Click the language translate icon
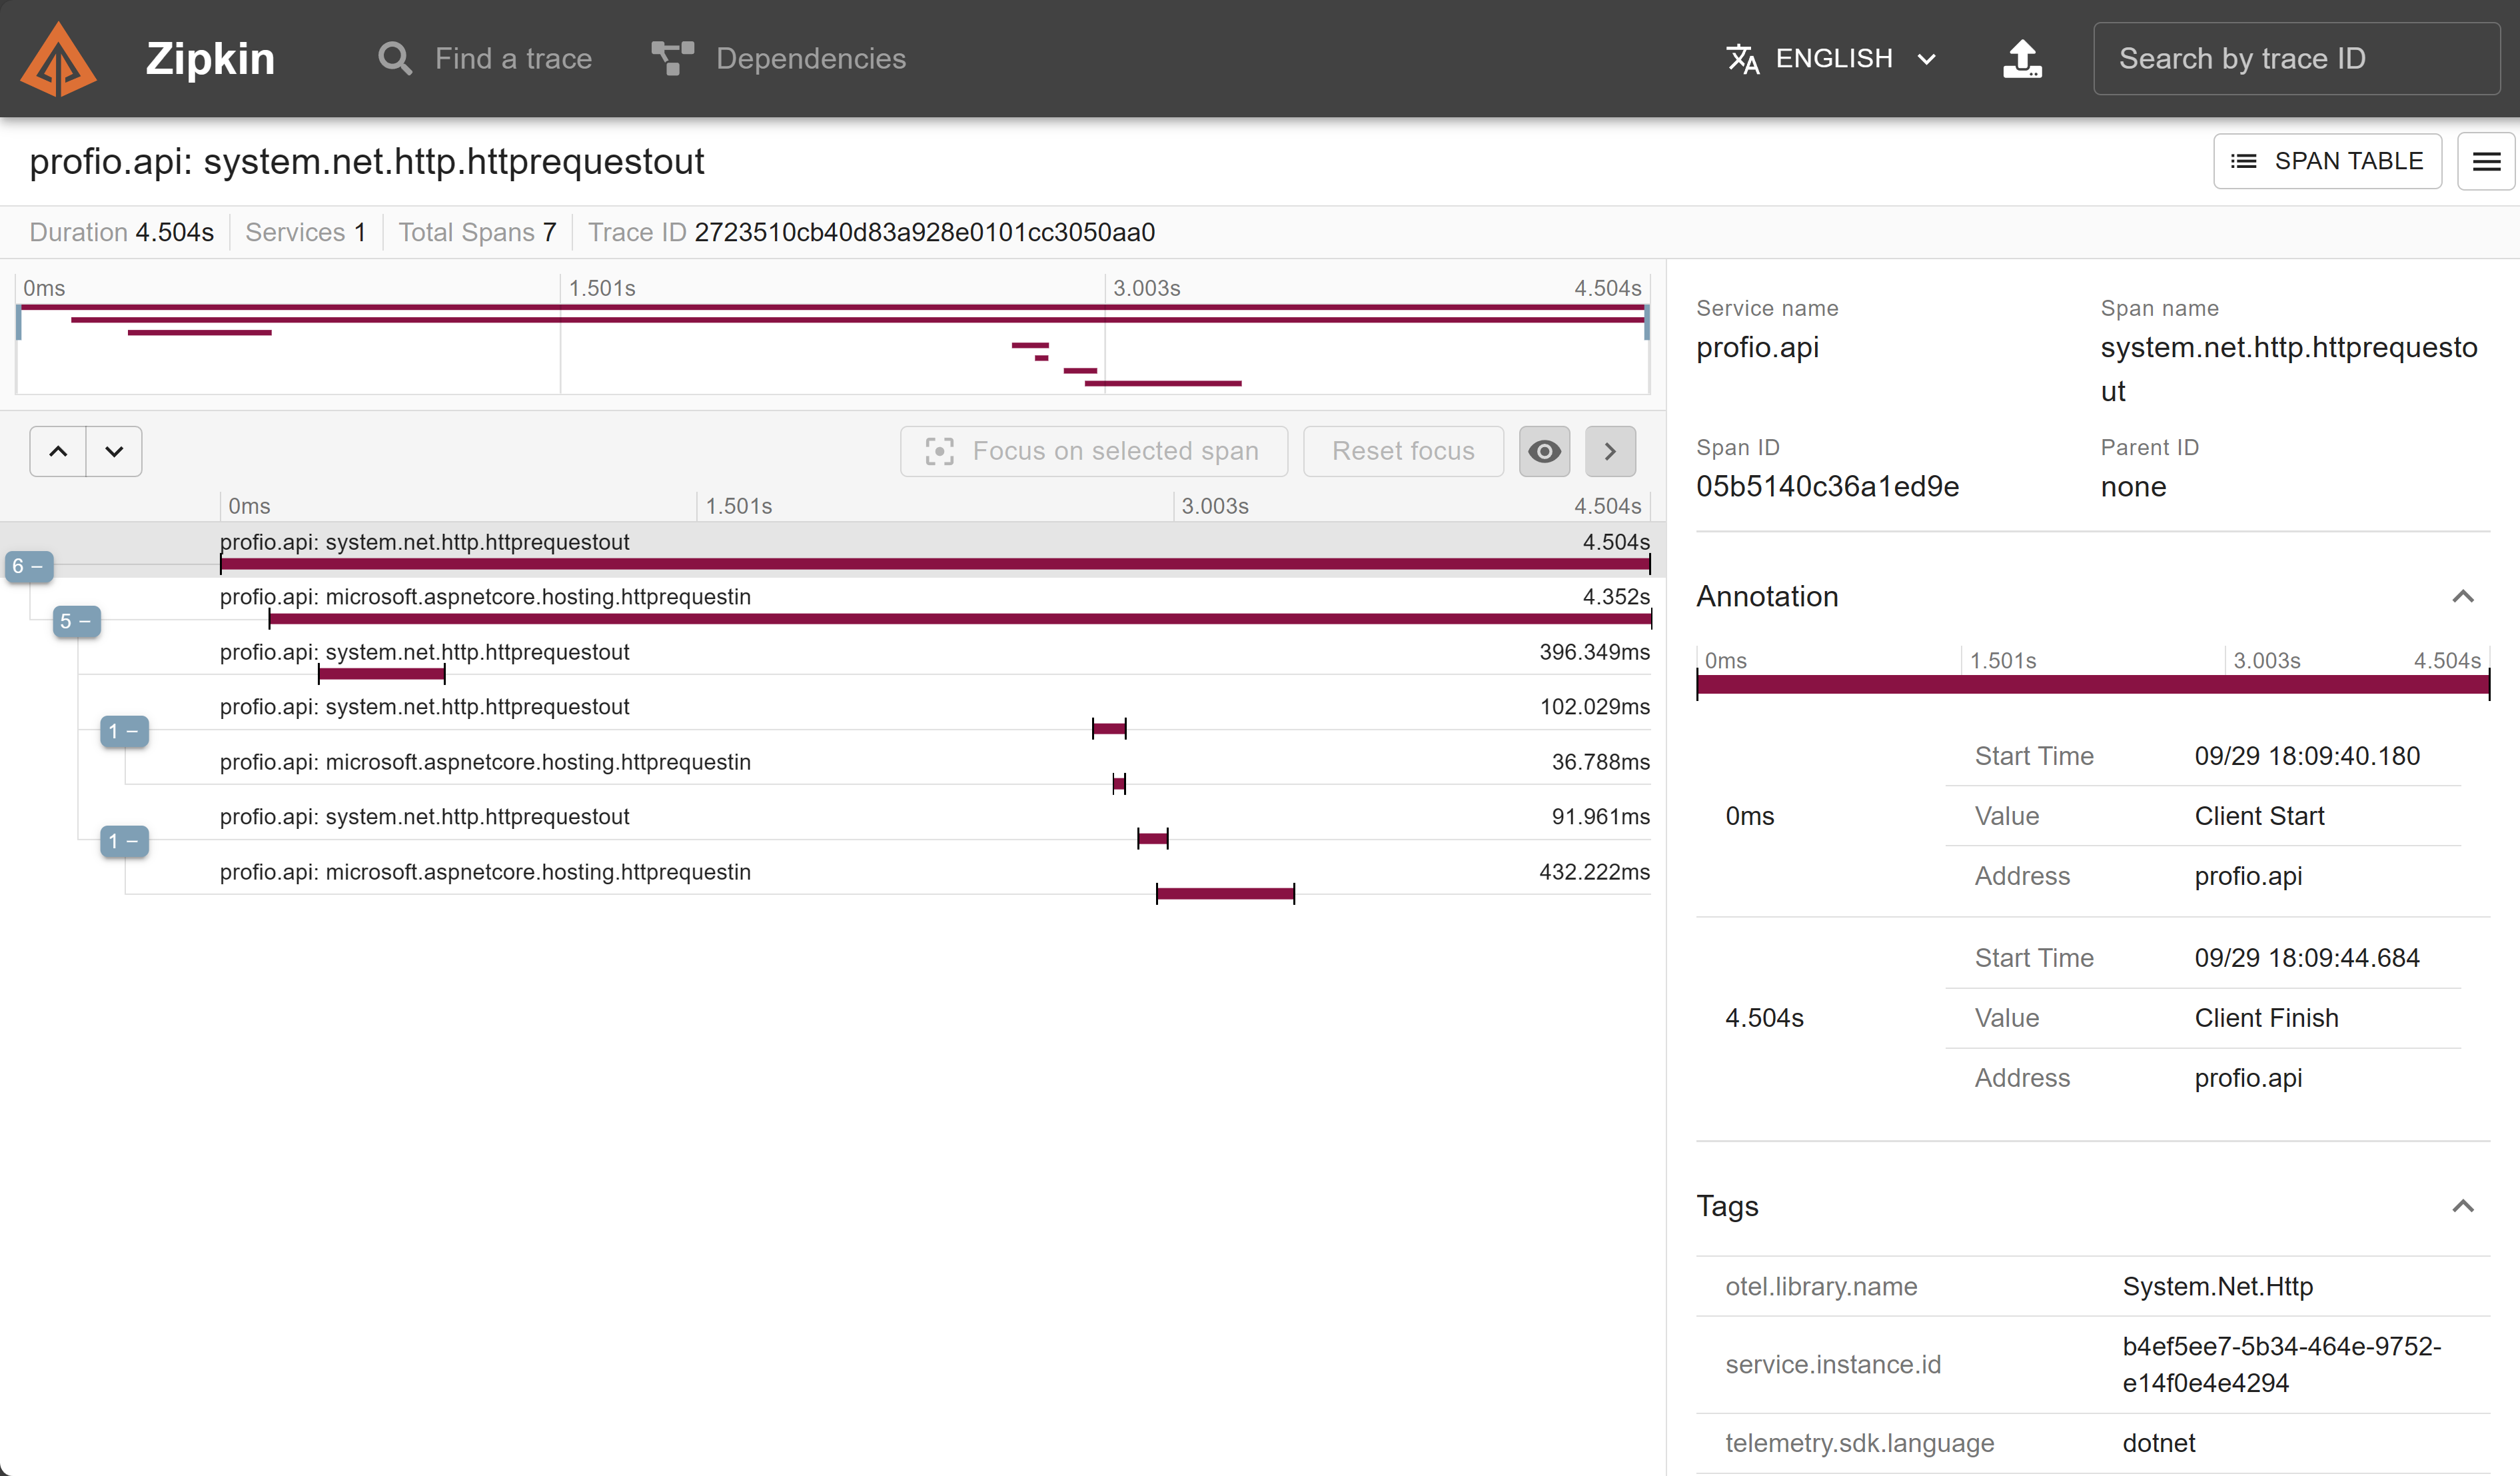The width and height of the screenshot is (2520, 1476). (x=1743, y=59)
